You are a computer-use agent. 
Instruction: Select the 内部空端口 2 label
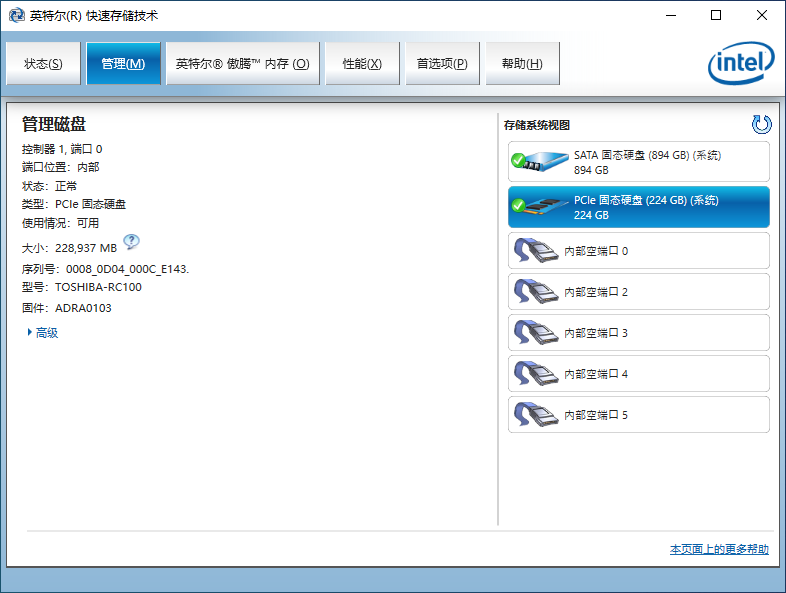pos(596,292)
